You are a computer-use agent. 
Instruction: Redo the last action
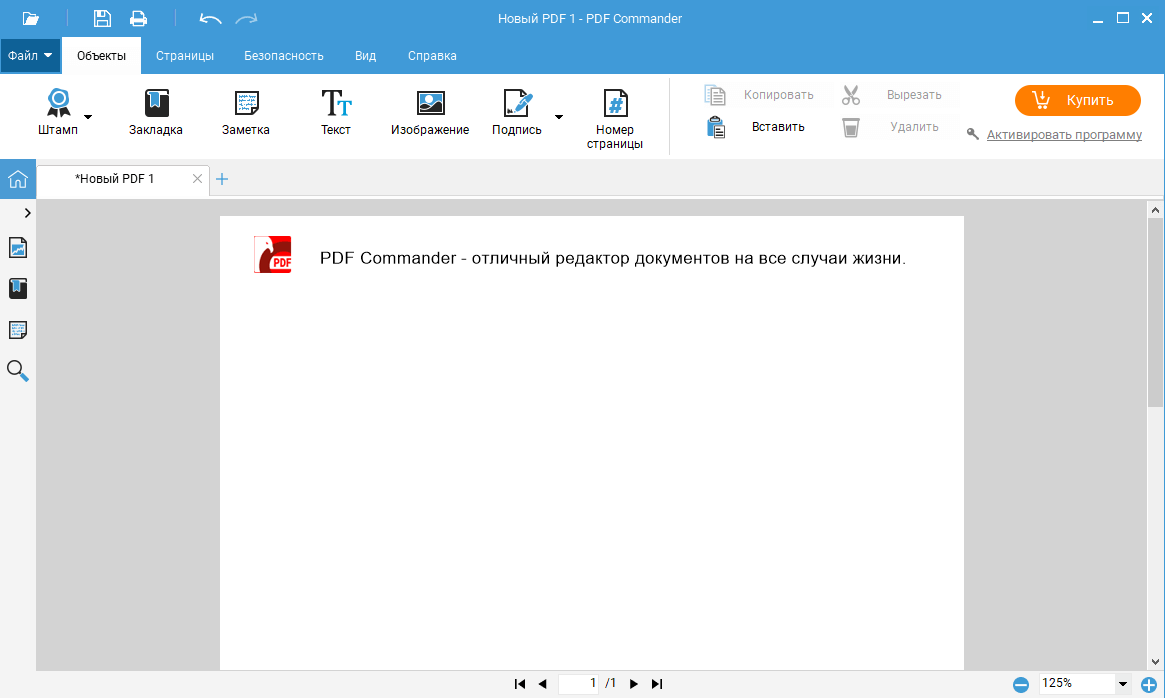(x=246, y=19)
